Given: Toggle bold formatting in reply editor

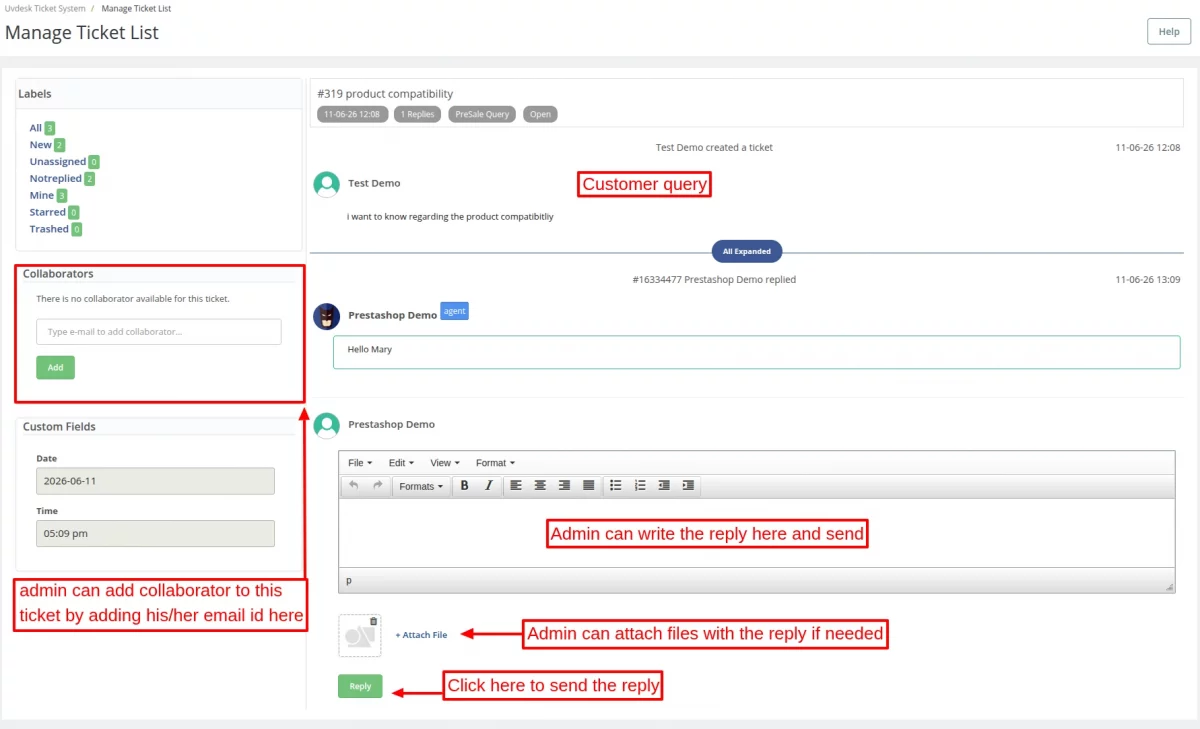Looking at the screenshot, I should click(464, 486).
